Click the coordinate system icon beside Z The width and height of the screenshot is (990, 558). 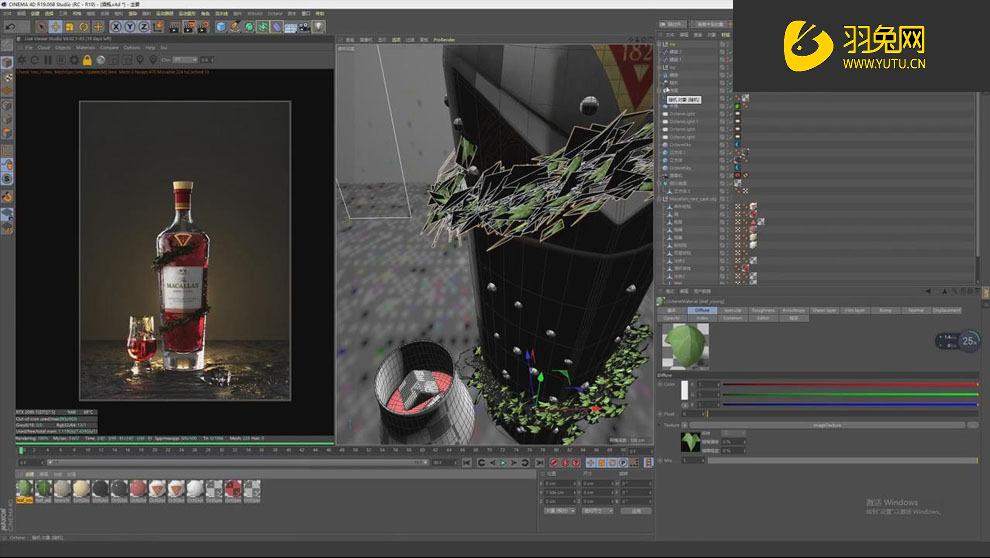(158, 27)
